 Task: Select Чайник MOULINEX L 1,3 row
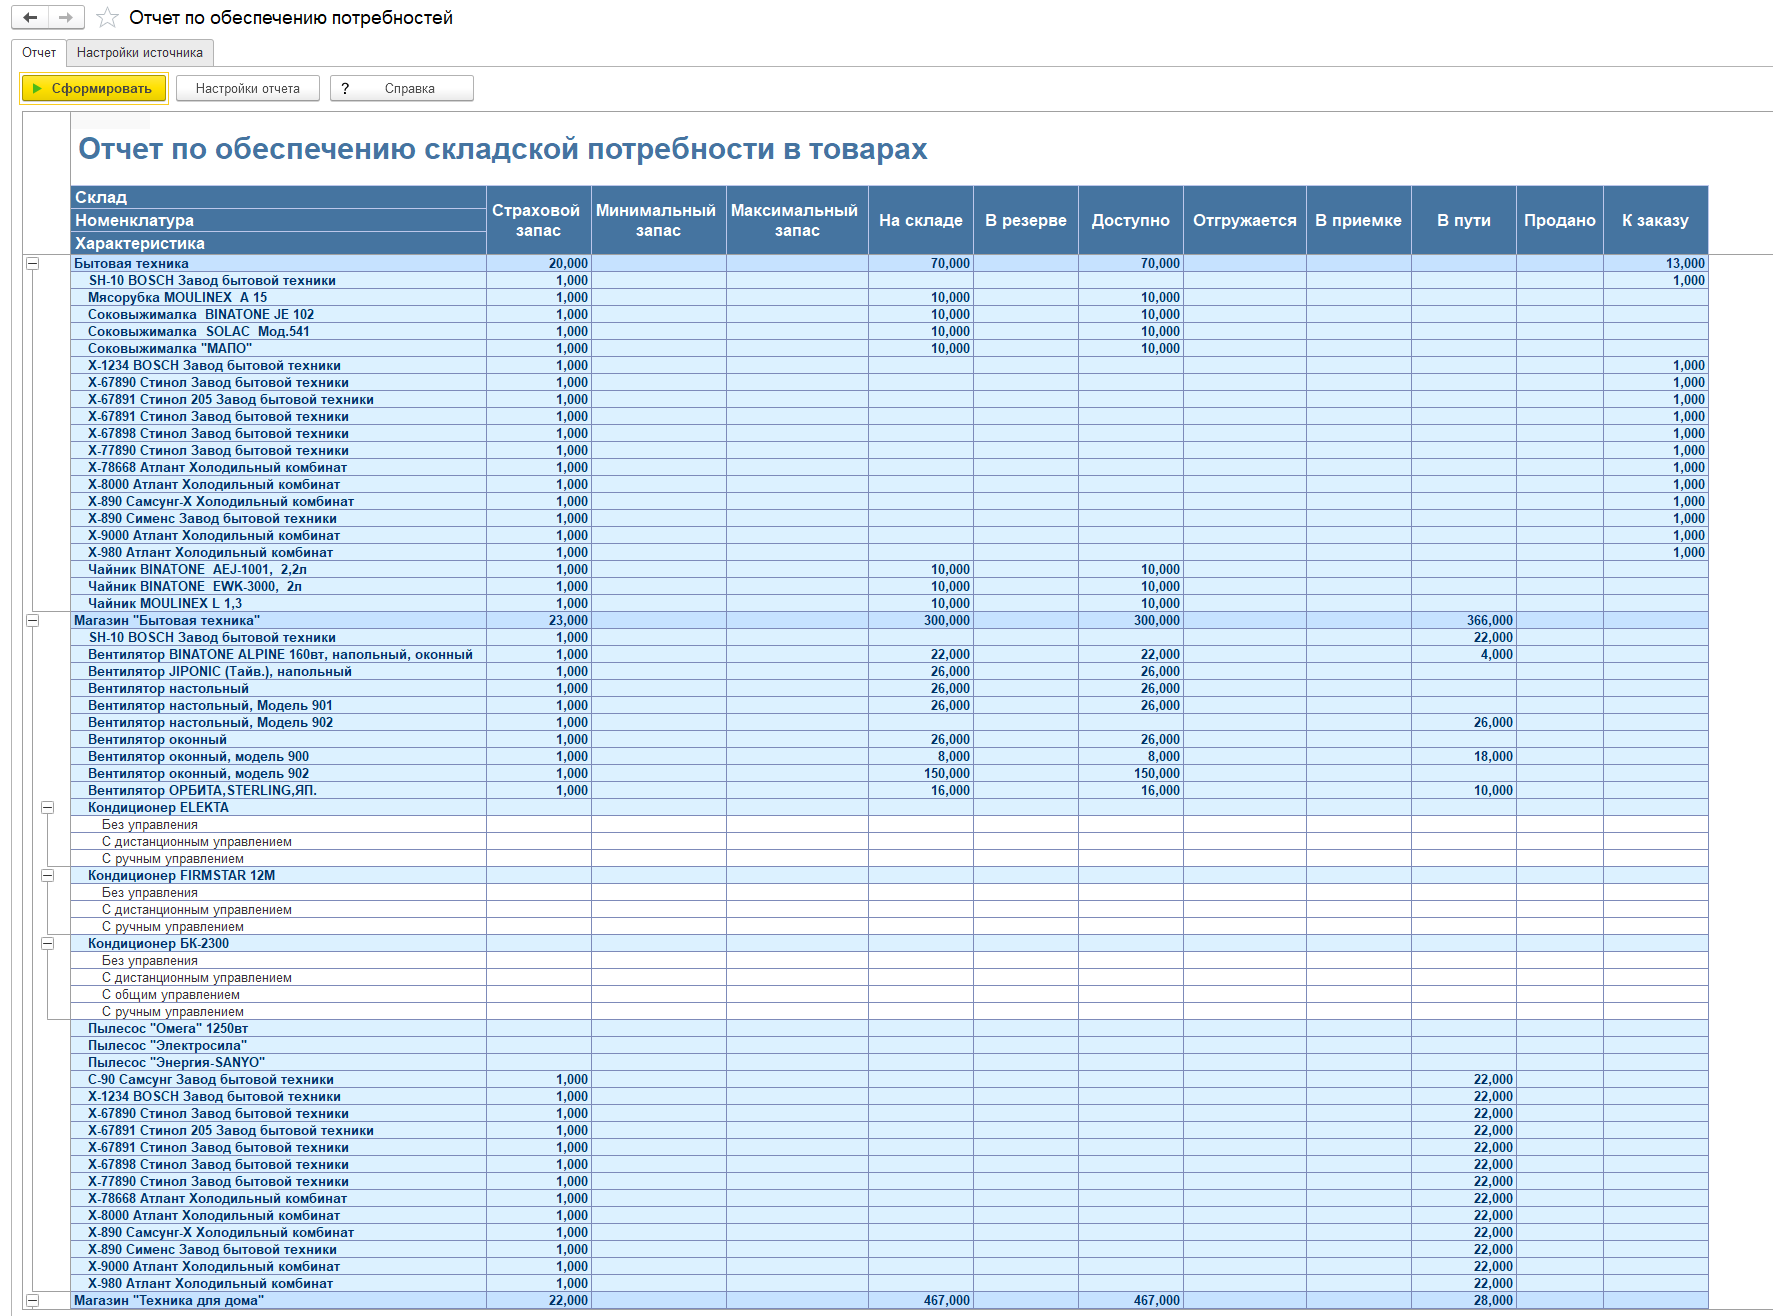coord(889,604)
